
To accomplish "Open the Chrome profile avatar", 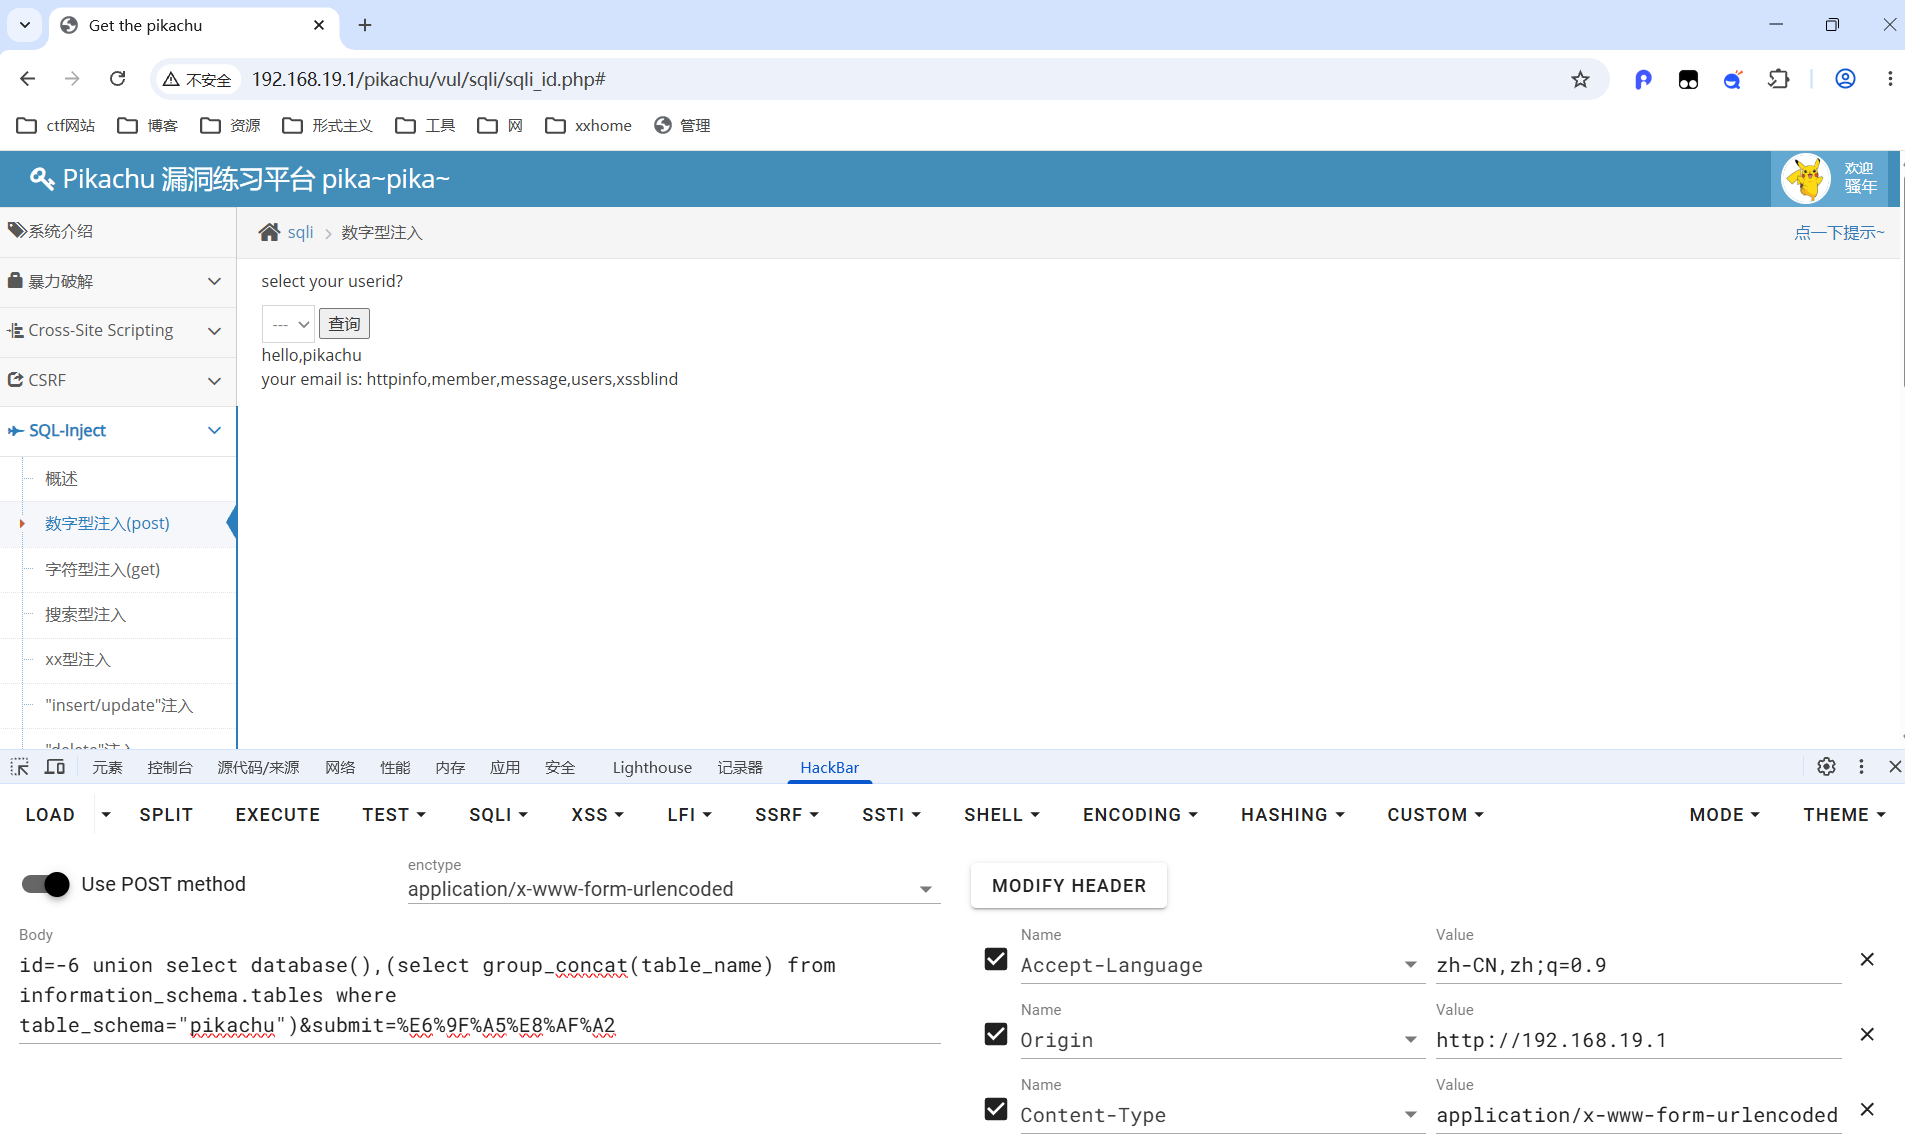I will [x=1845, y=79].
